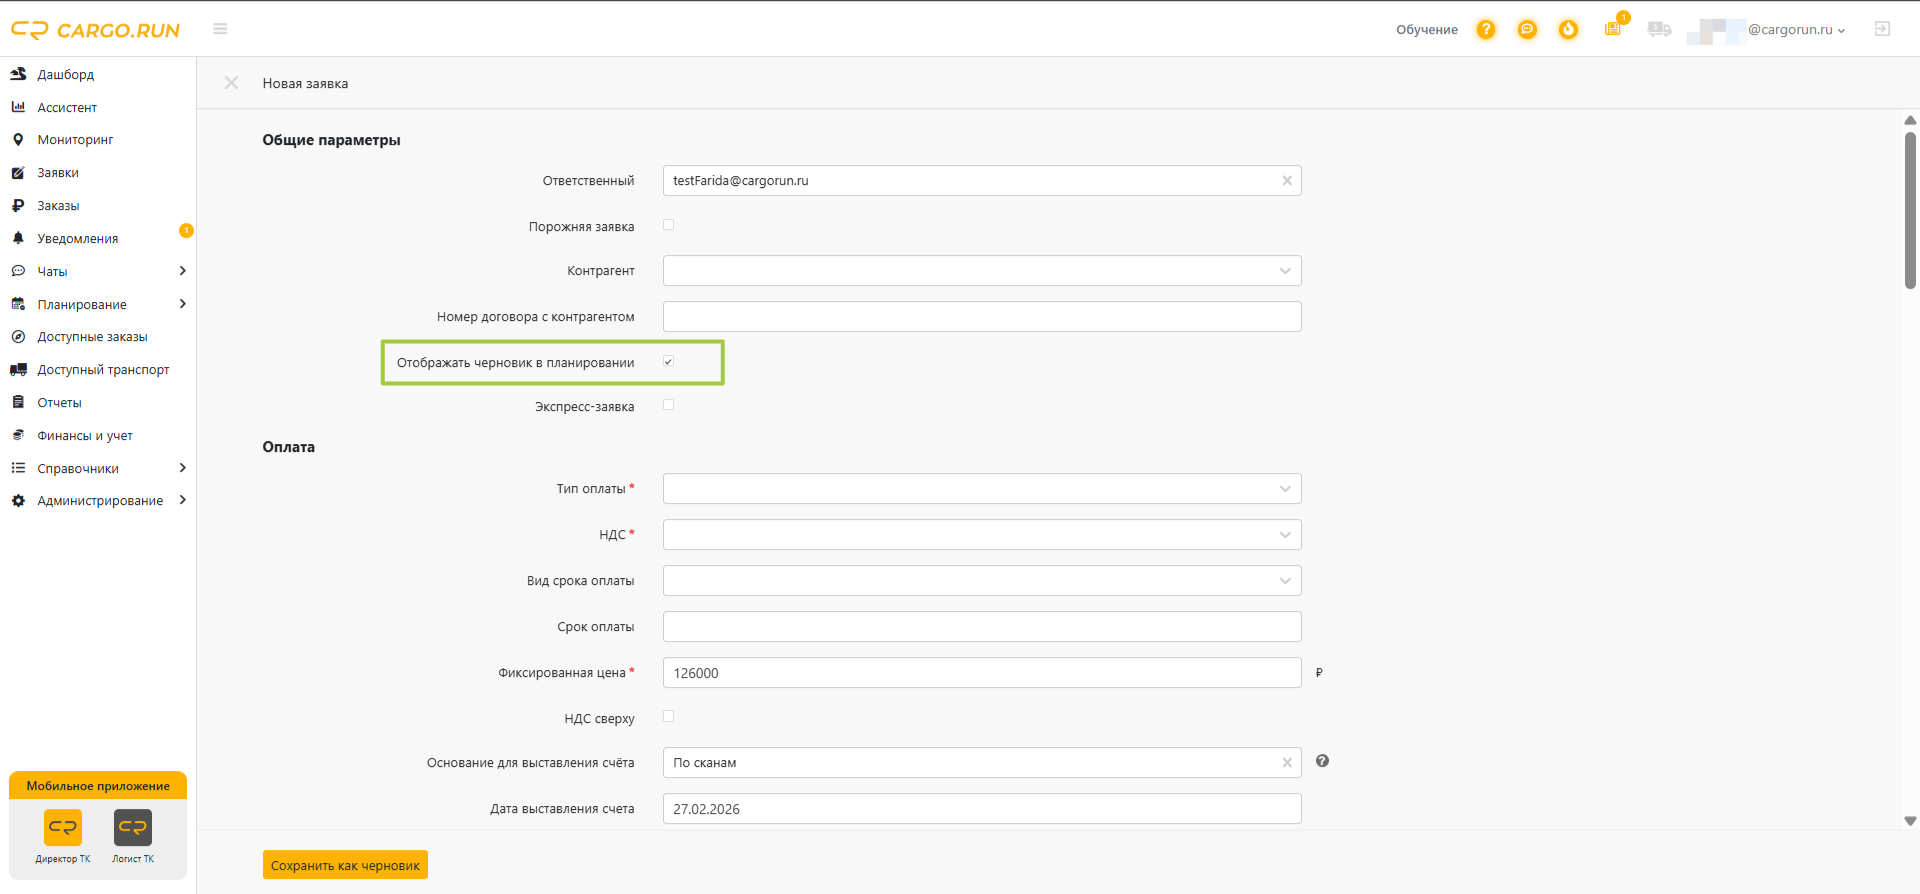Click Сохранить как черновик button

345,865
